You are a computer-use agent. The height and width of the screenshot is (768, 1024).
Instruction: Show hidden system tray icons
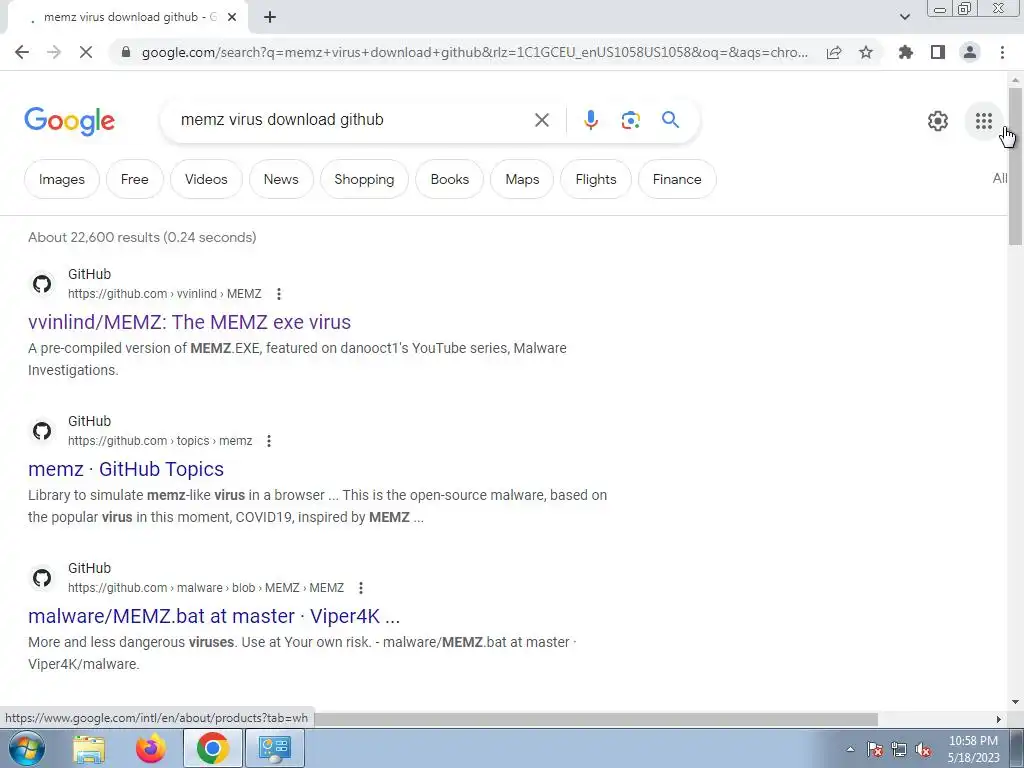pyautogui.click(x=850, y=749)
